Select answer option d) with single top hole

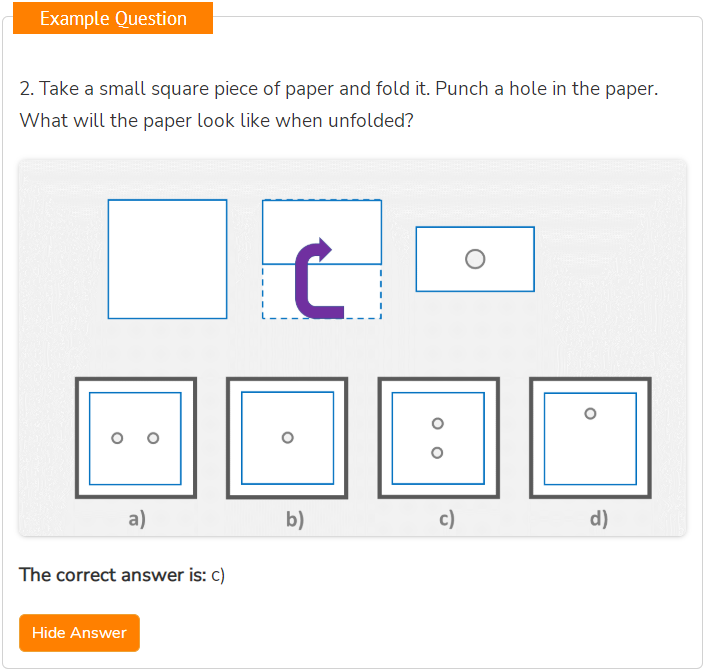click(x=590, y=438)
